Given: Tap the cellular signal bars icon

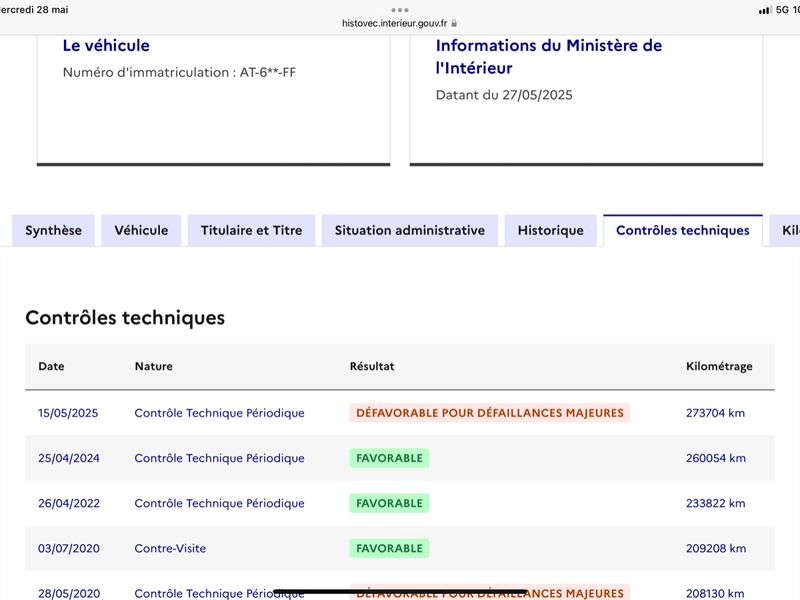Looking at the screenshot, I should 765,10.
